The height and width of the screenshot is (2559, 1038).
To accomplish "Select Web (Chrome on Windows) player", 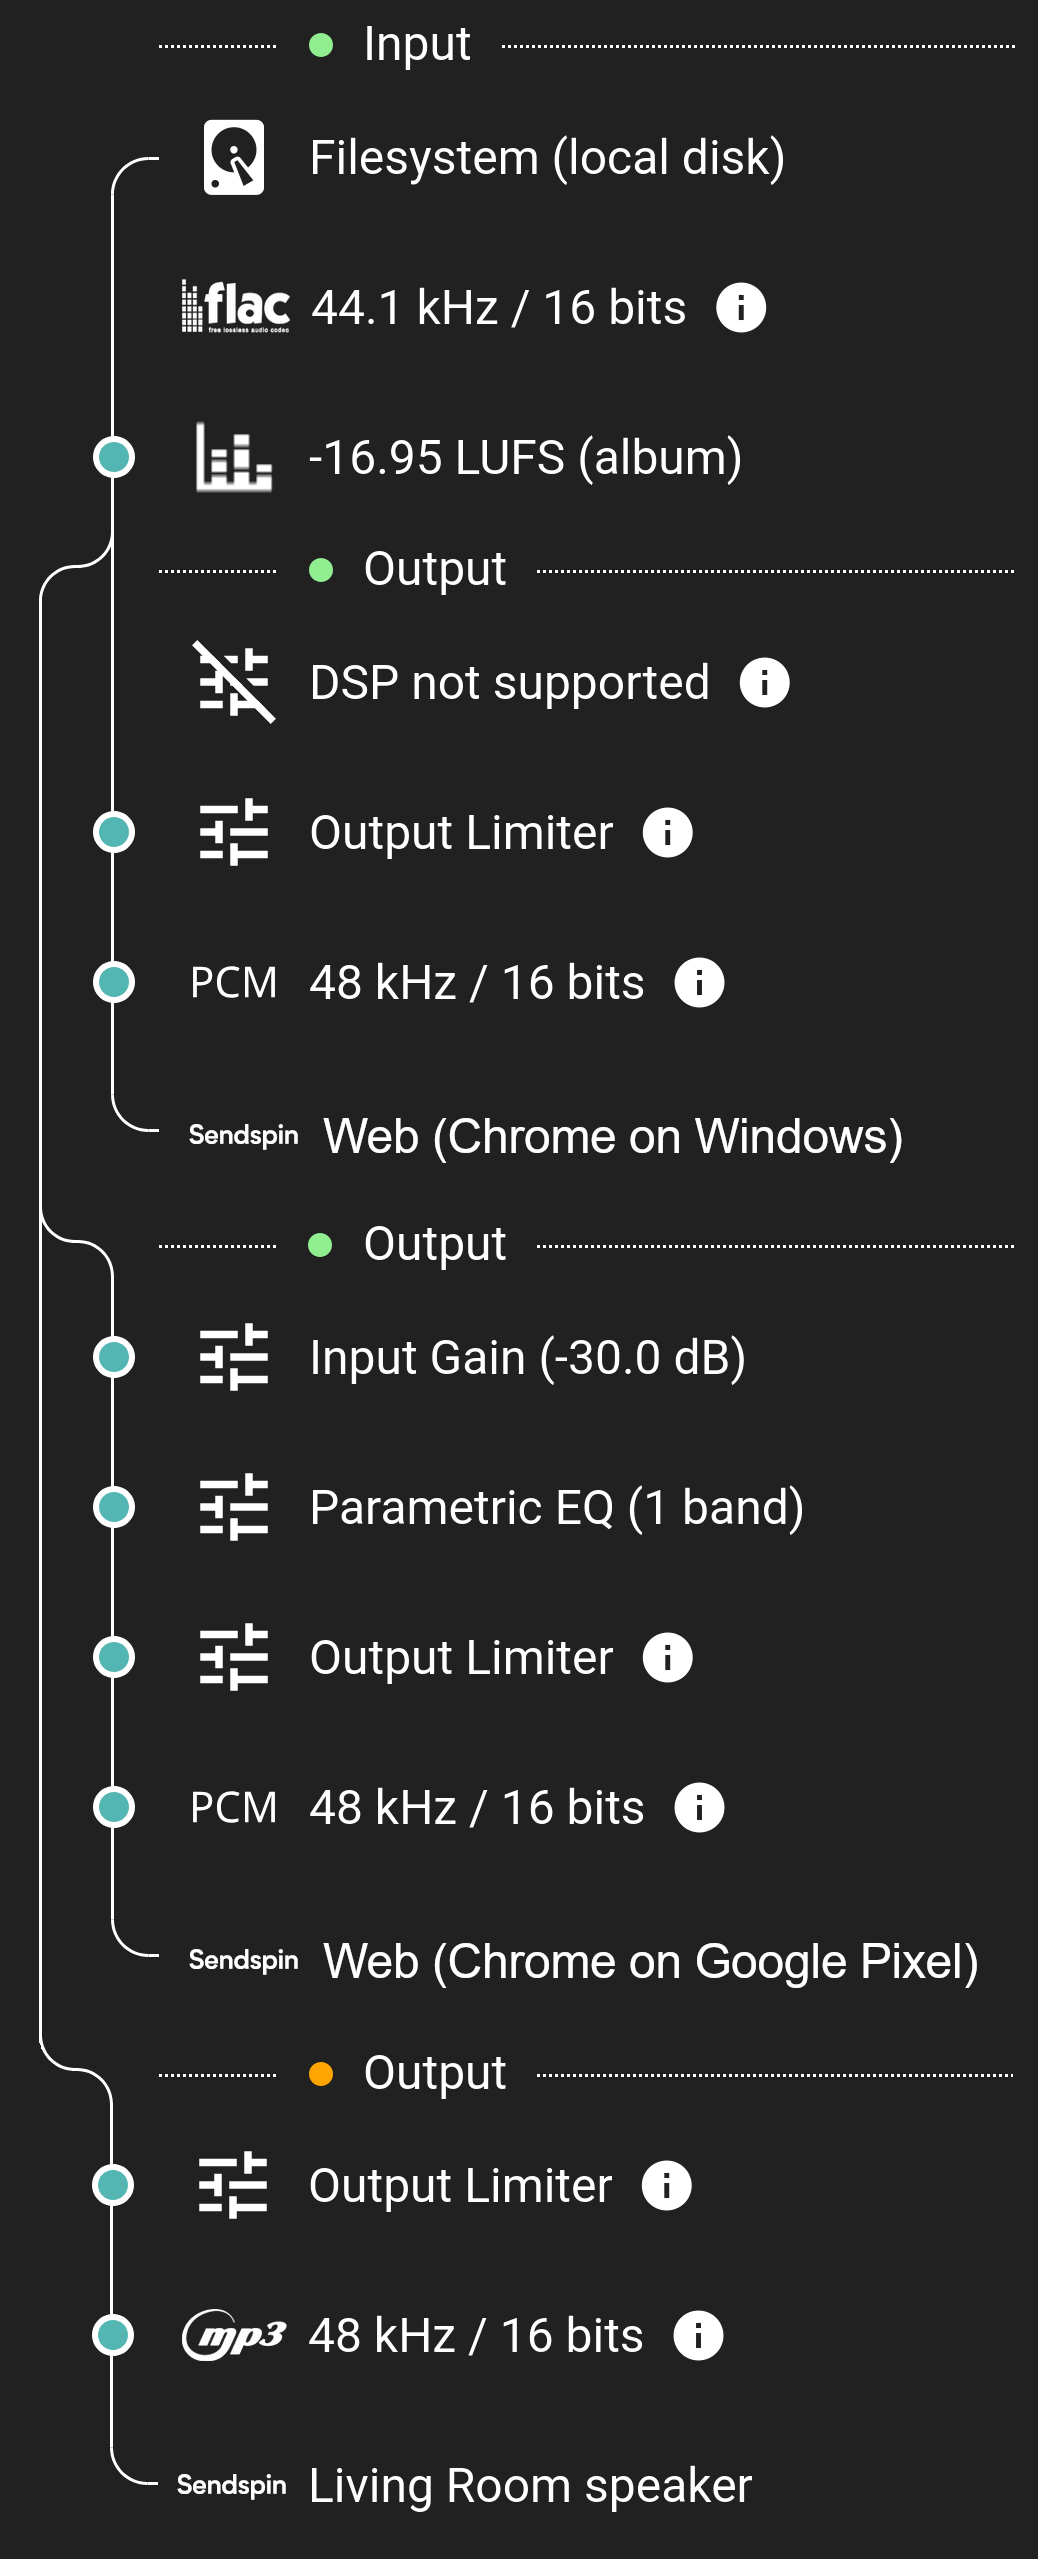I will 613,1136.
